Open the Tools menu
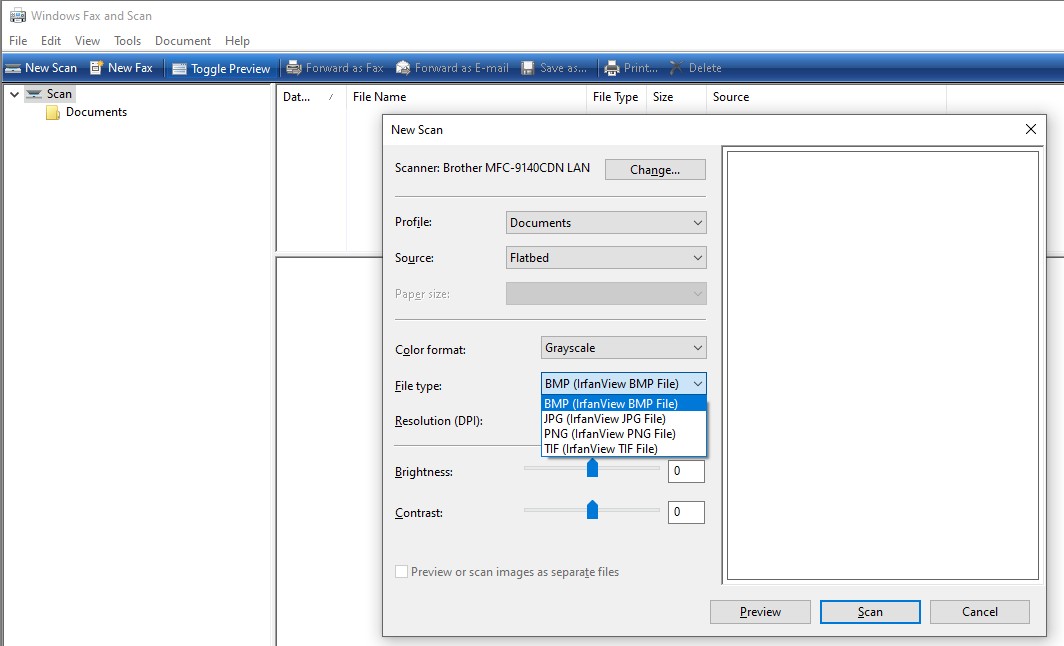 point(127,41)
